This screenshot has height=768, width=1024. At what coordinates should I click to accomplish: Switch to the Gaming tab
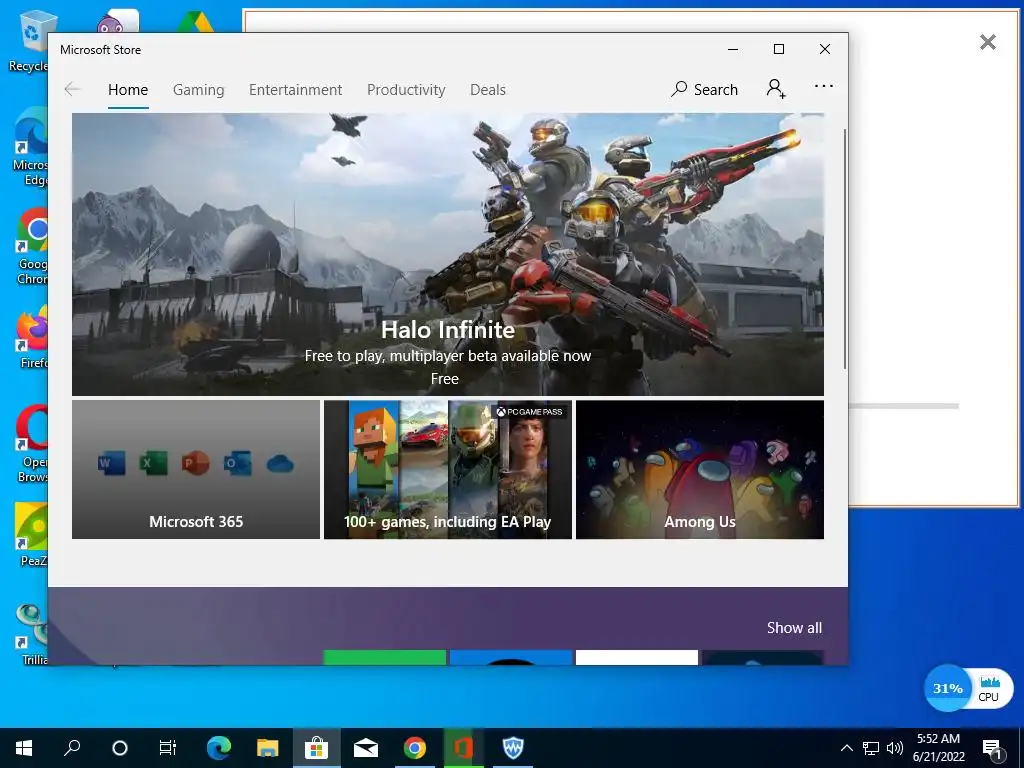coord(199,89)
